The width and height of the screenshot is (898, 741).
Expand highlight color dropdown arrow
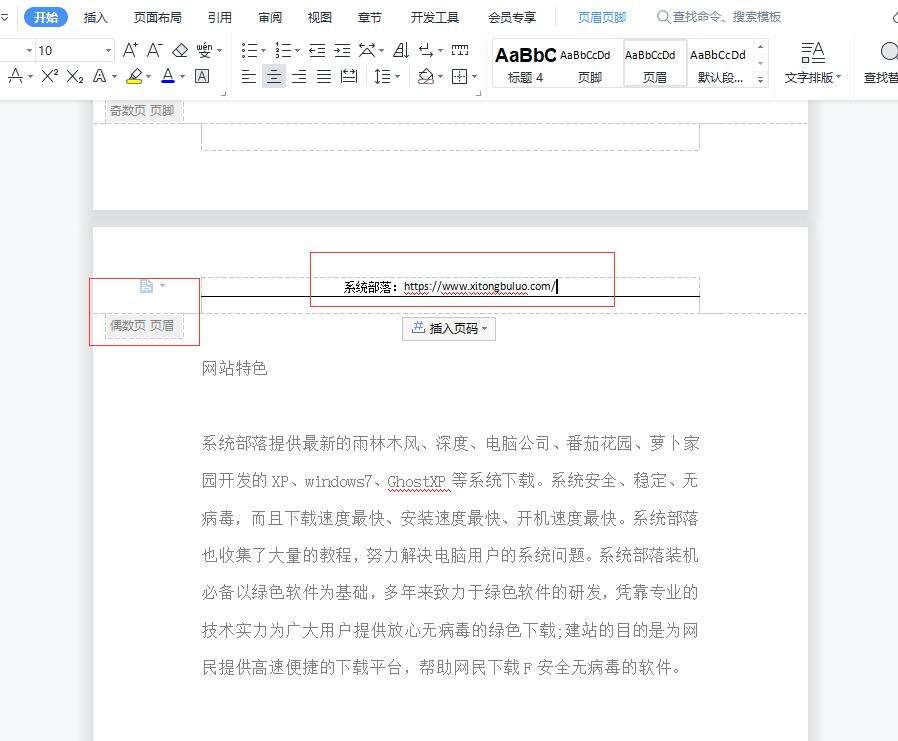148,76
